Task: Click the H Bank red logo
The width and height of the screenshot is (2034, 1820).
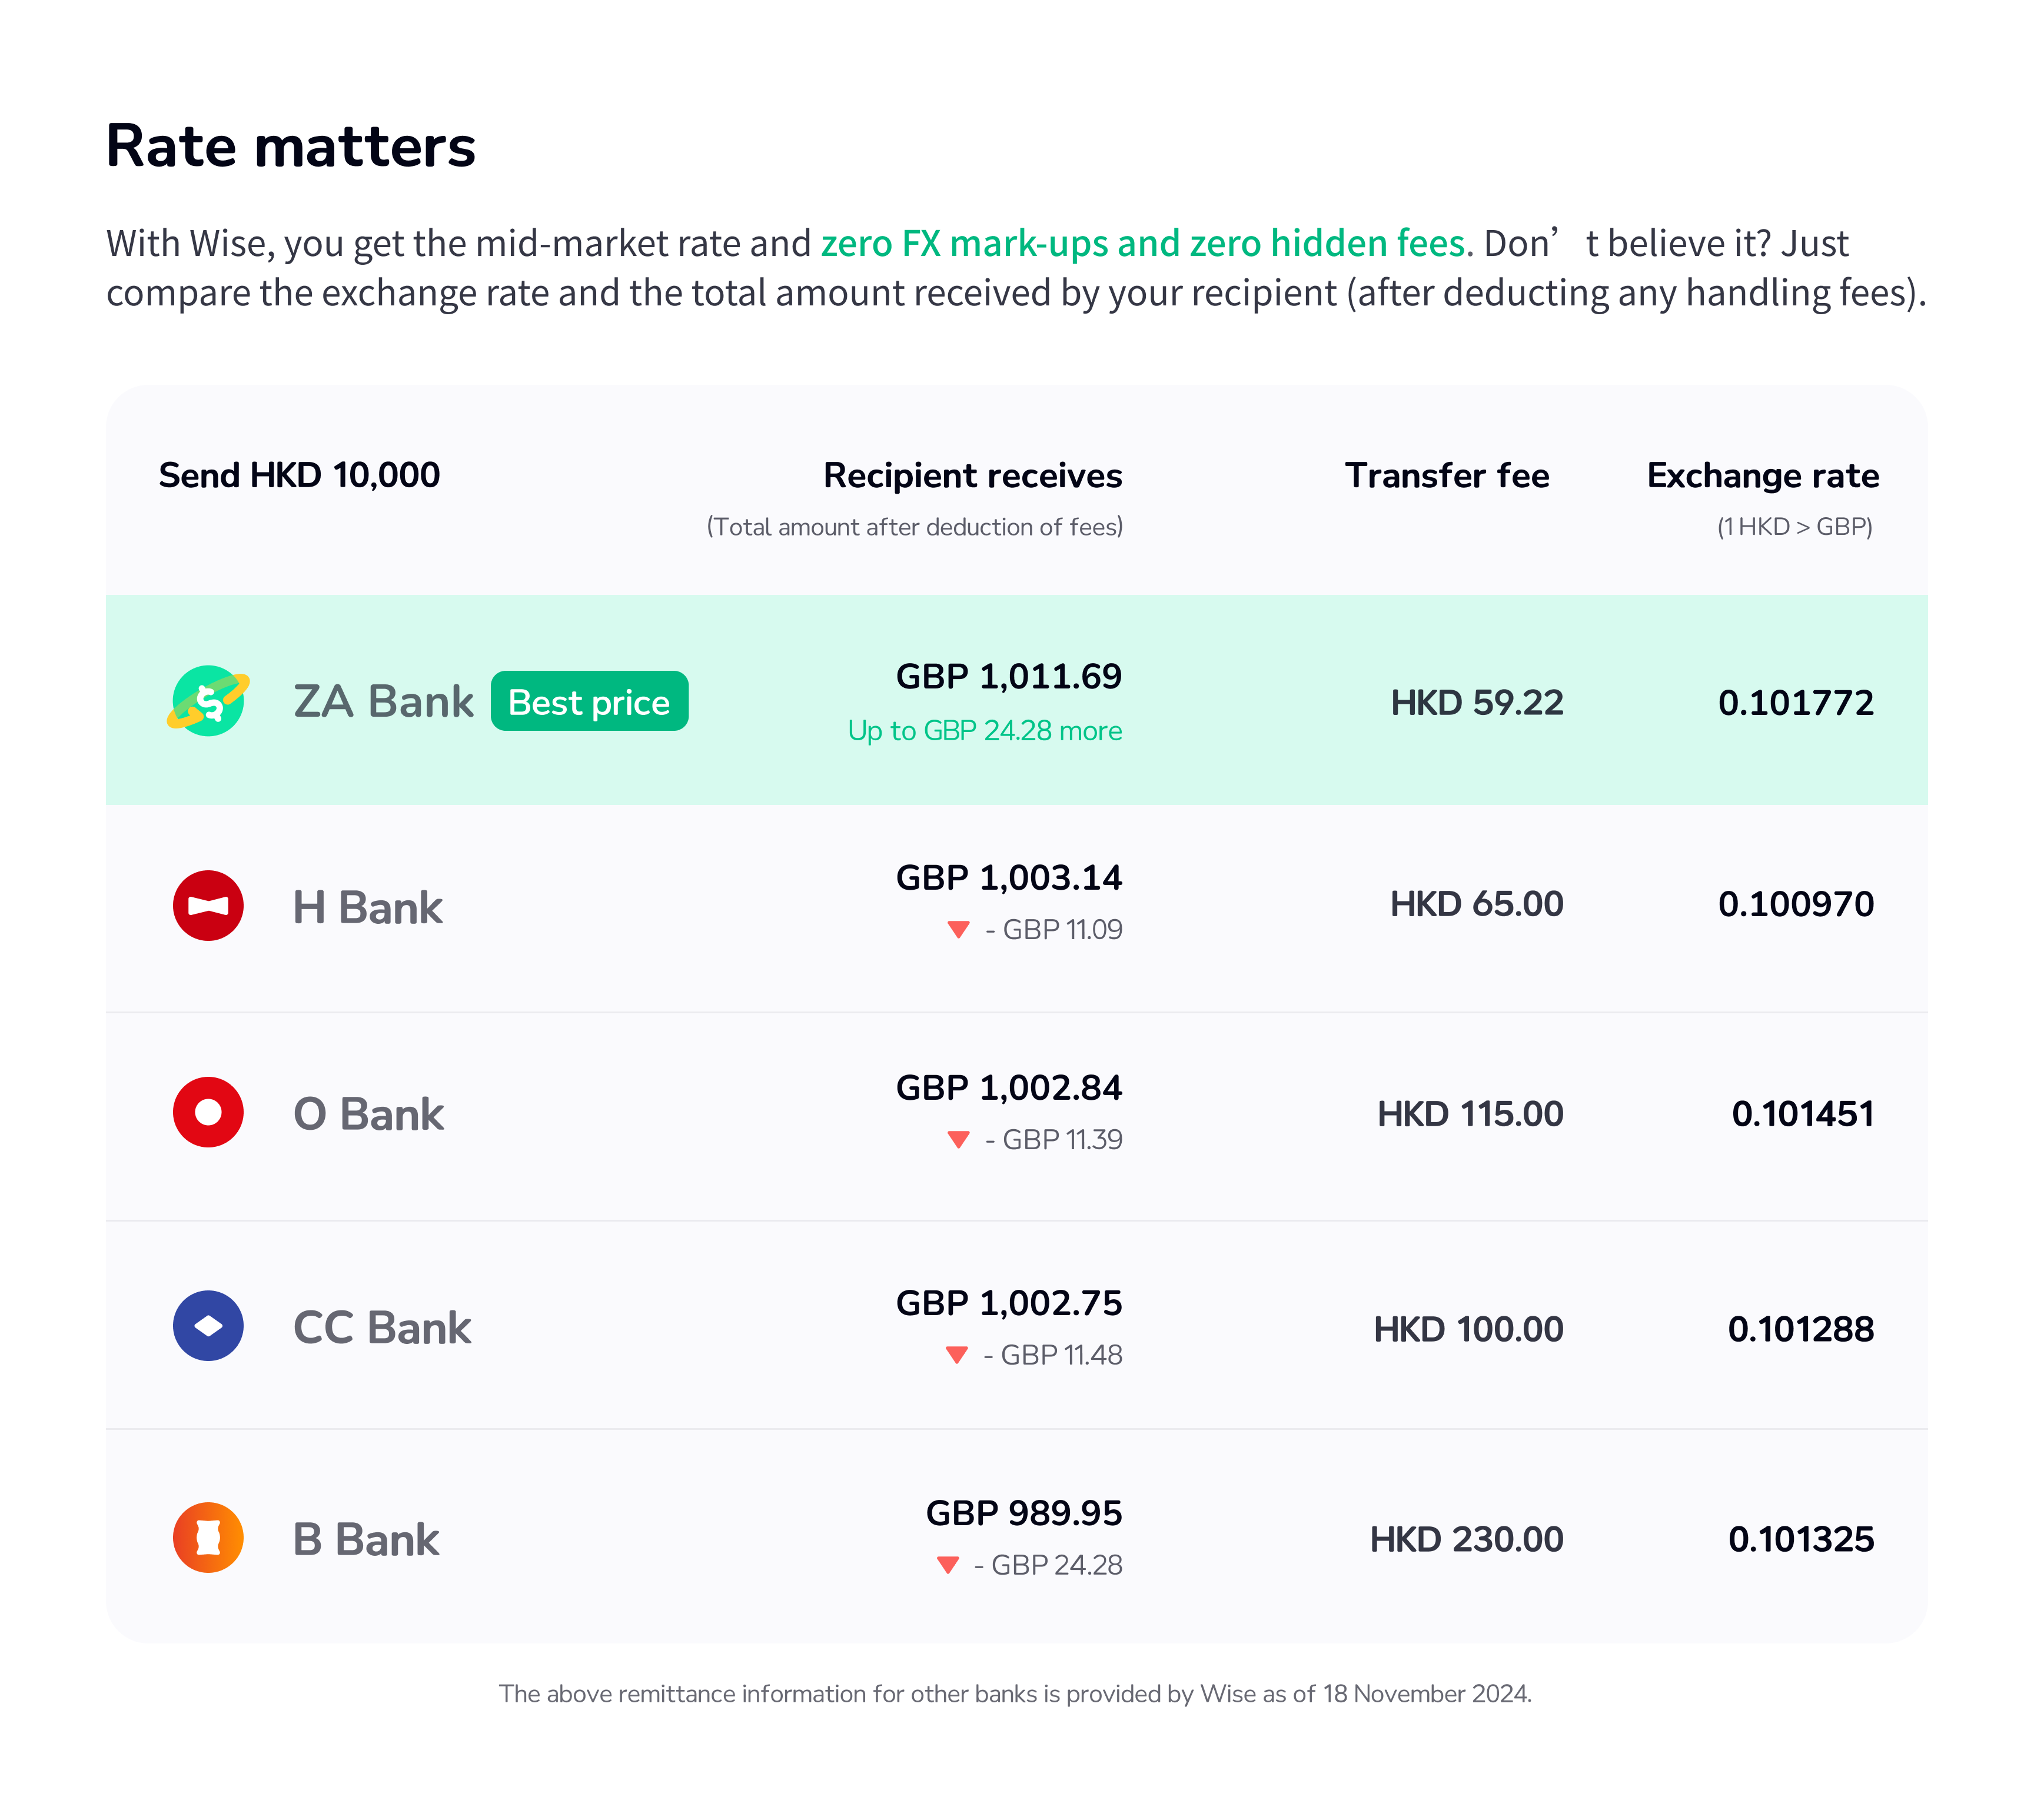Action: point(208,906)
